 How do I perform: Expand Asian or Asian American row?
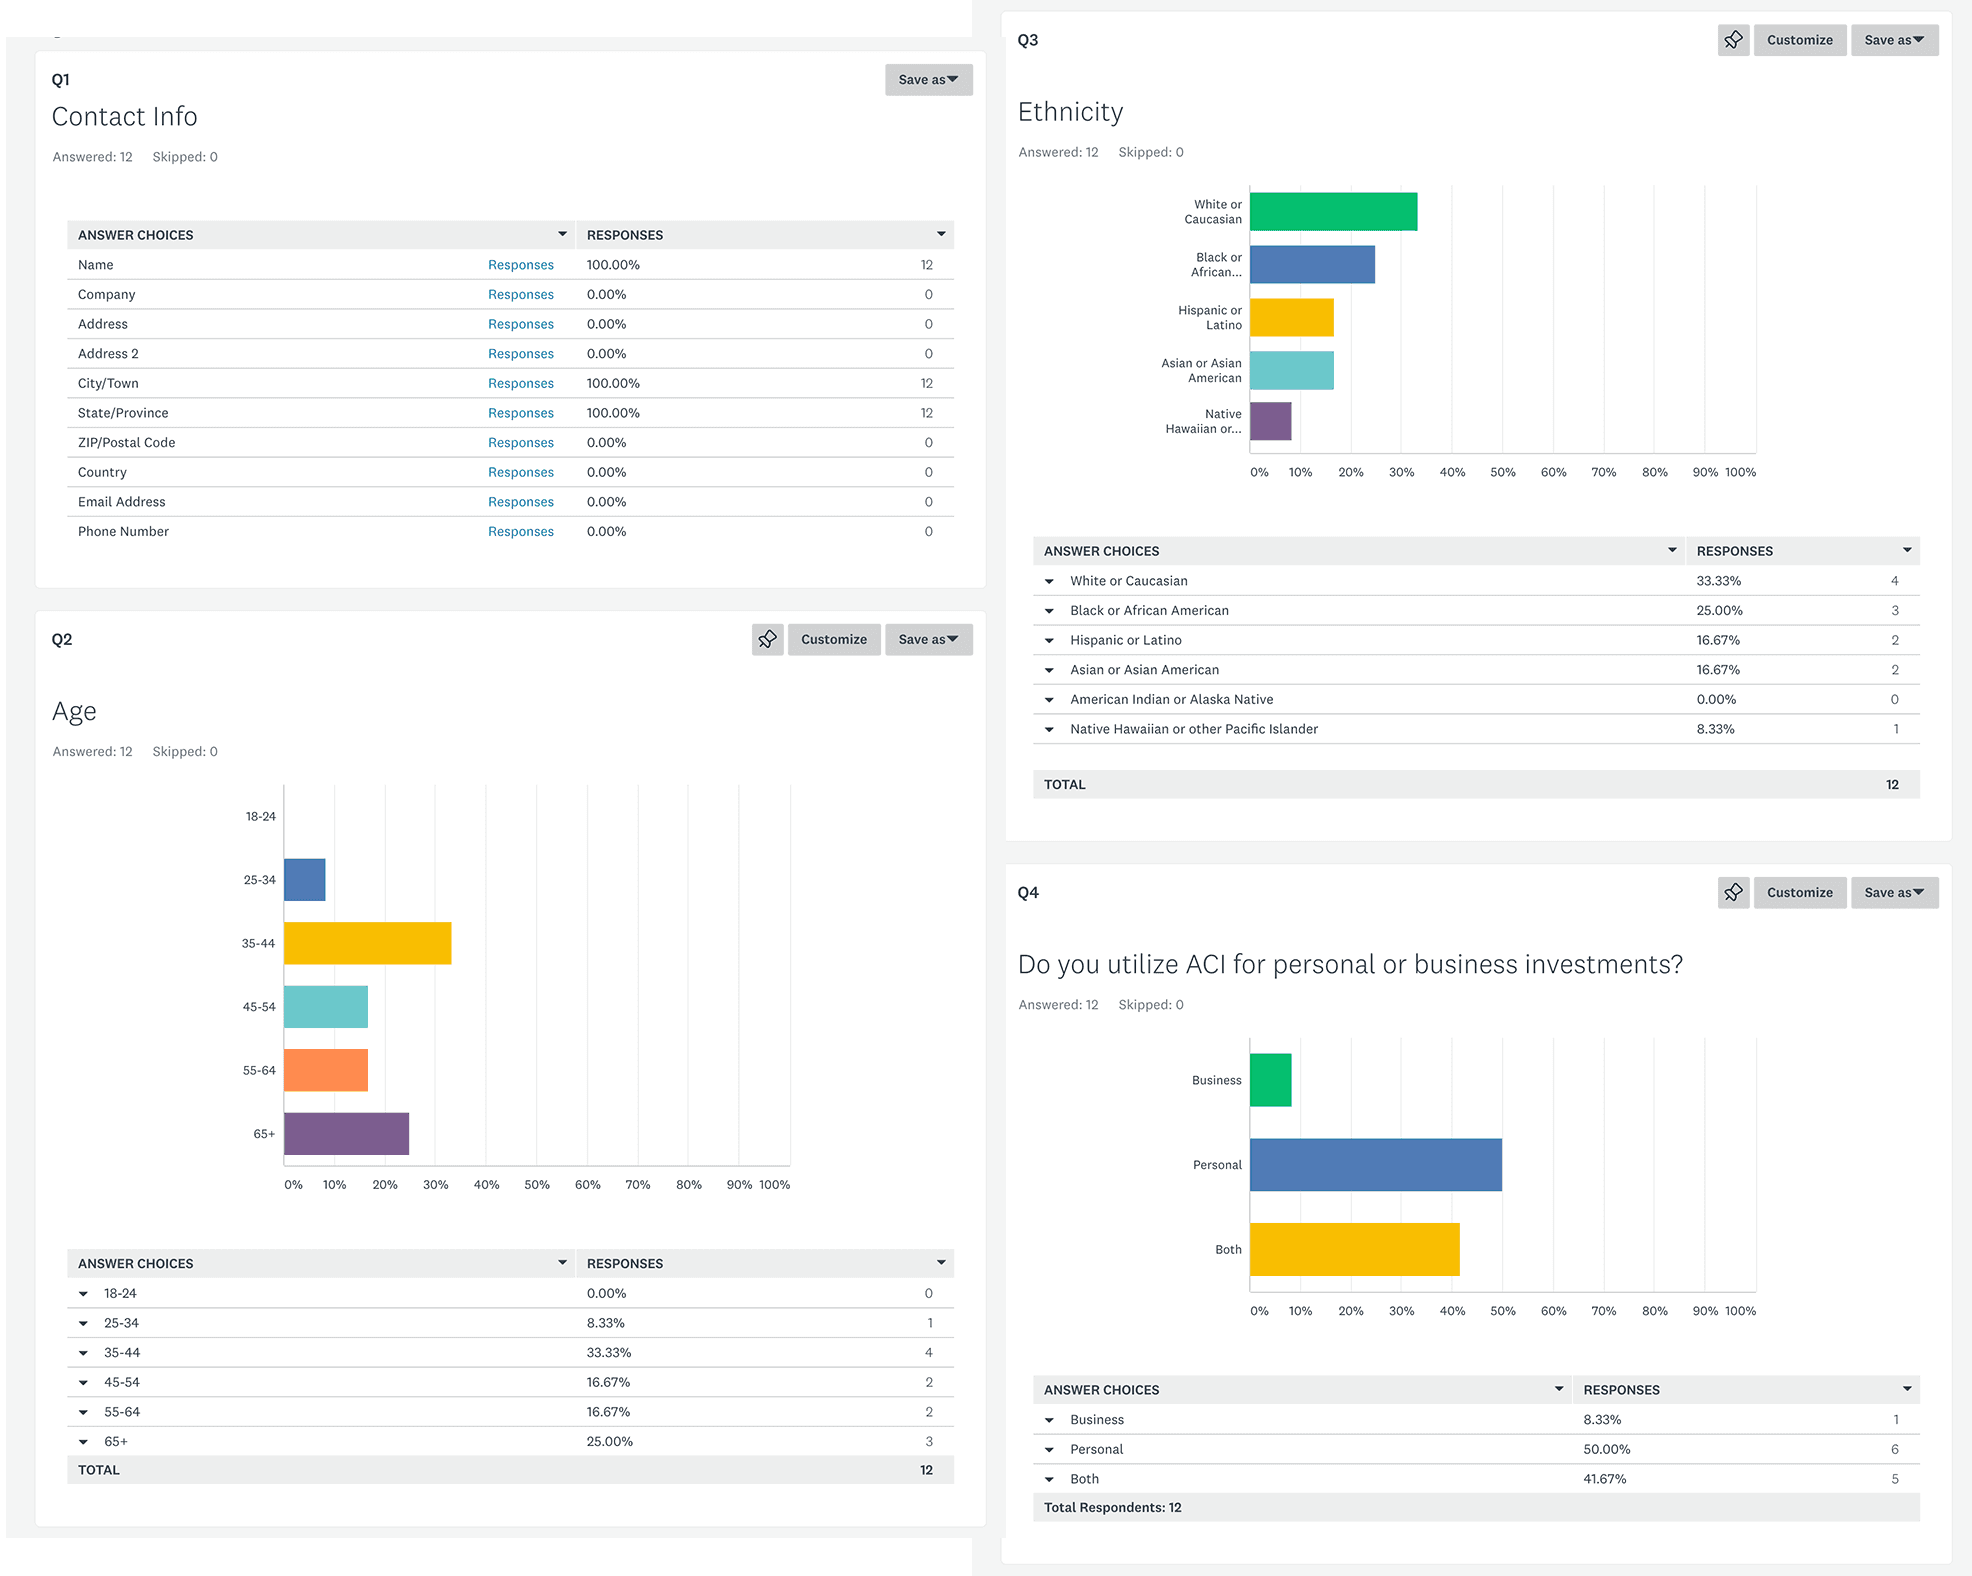(x=1049, y=670)
